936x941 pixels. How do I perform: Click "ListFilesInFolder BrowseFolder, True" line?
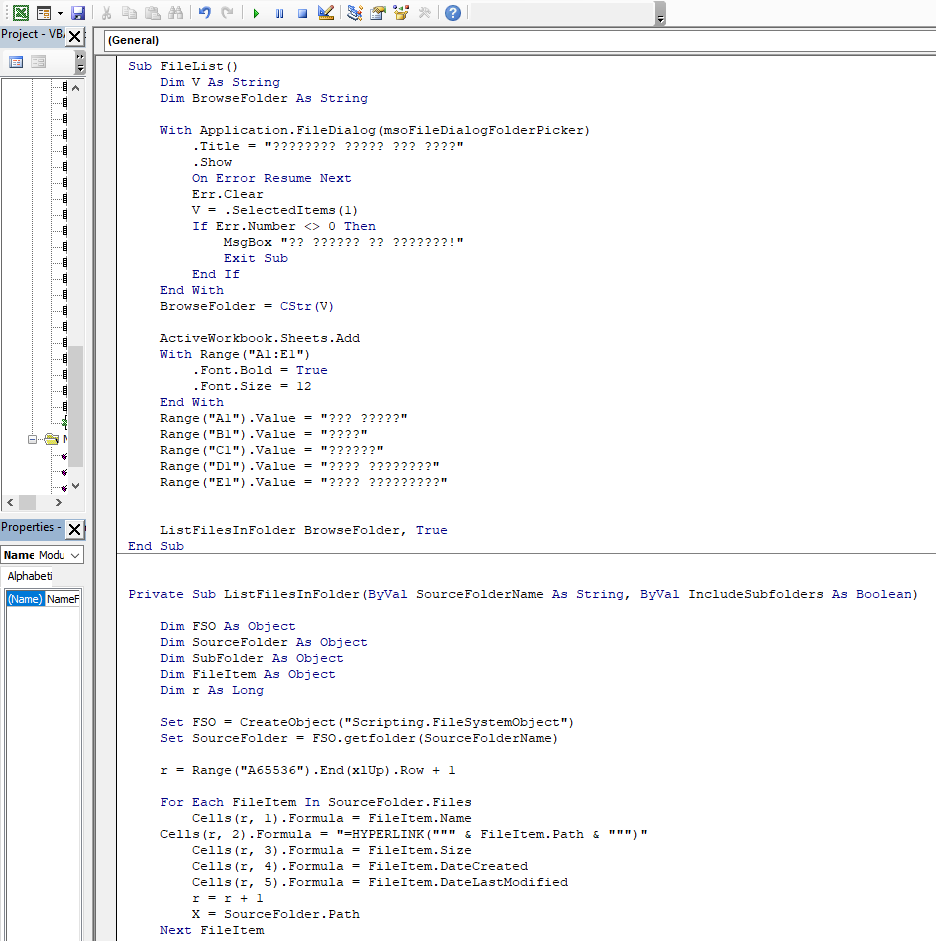point(303,530)
